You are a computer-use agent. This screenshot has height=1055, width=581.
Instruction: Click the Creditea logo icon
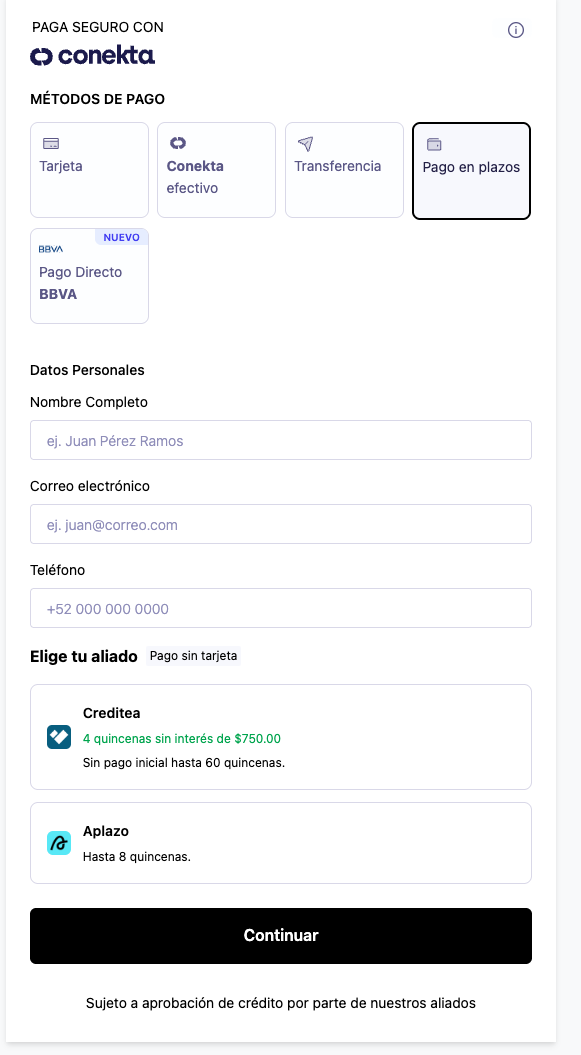(59, 737)
